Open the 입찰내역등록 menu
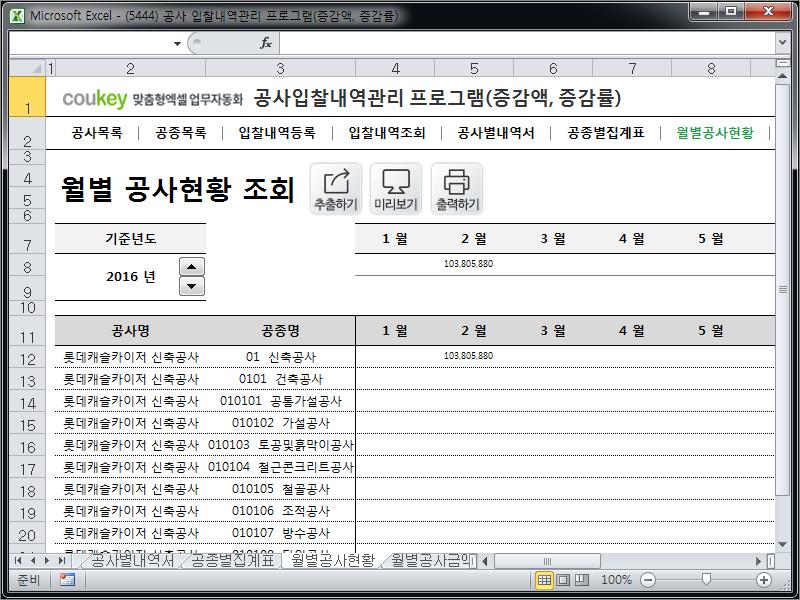800x600 pixels. point(277,133)
